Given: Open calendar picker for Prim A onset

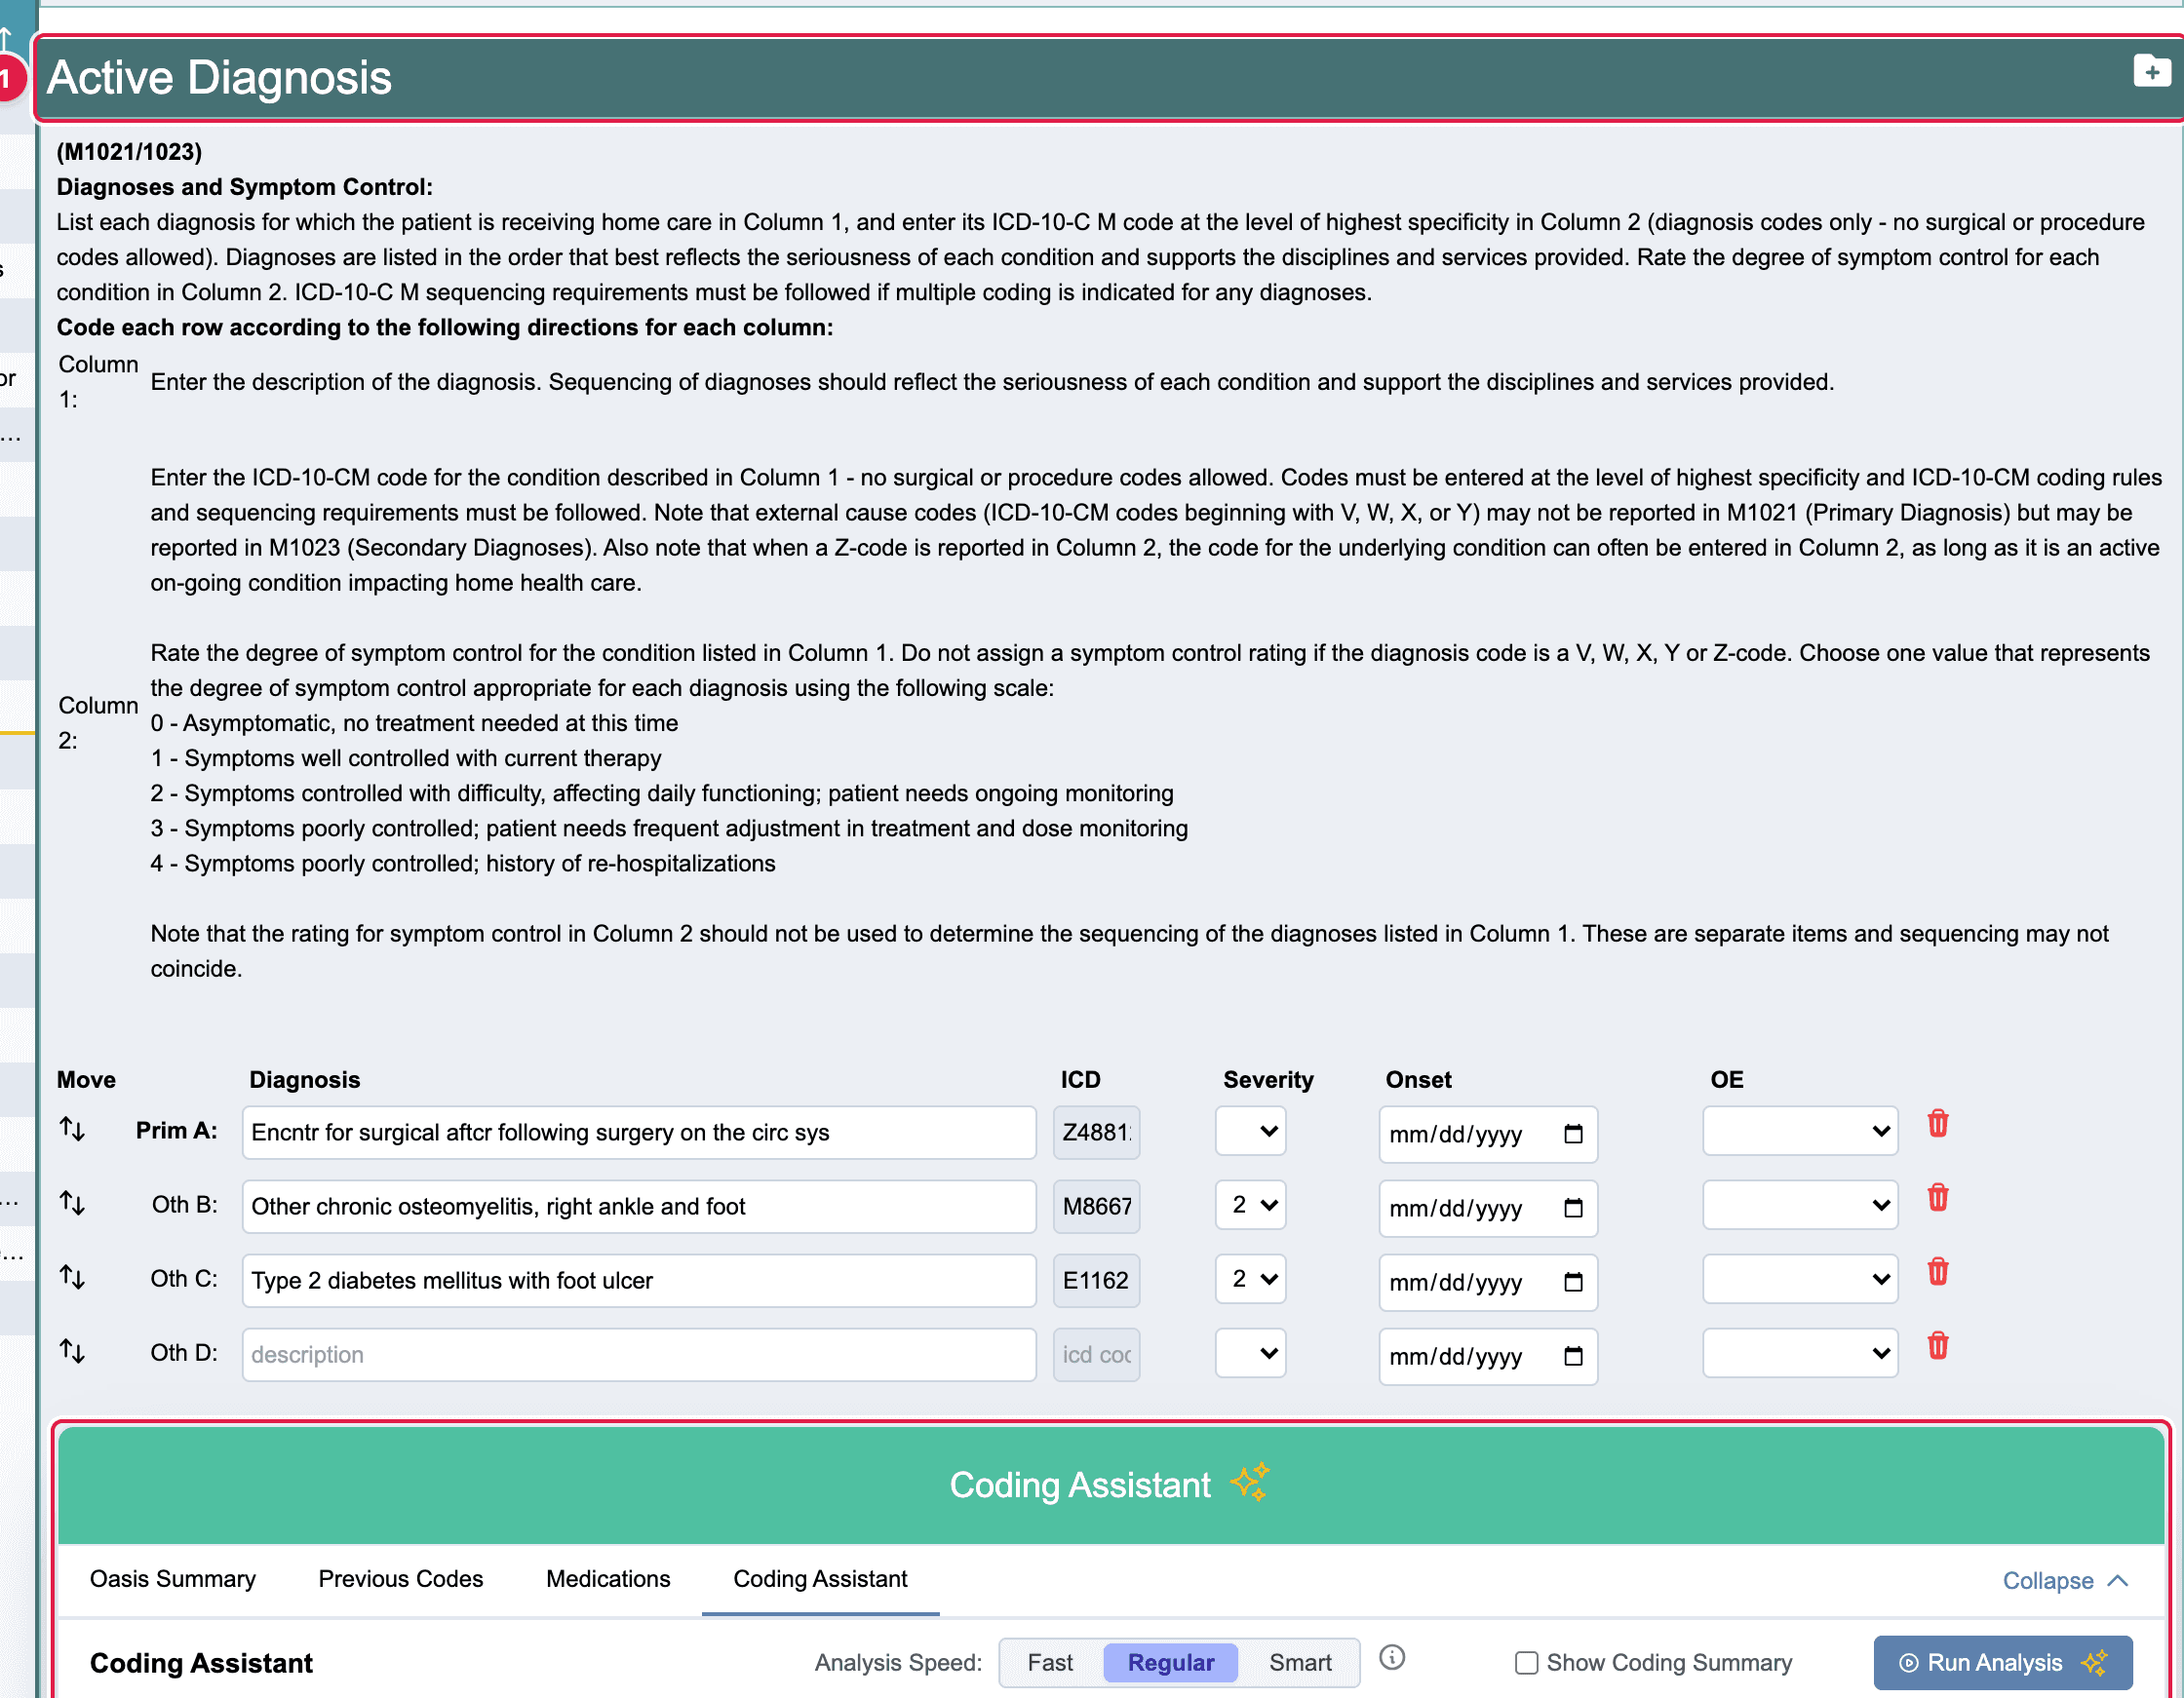Looking at the screenshot, I should click(x=1573, y=1134).
